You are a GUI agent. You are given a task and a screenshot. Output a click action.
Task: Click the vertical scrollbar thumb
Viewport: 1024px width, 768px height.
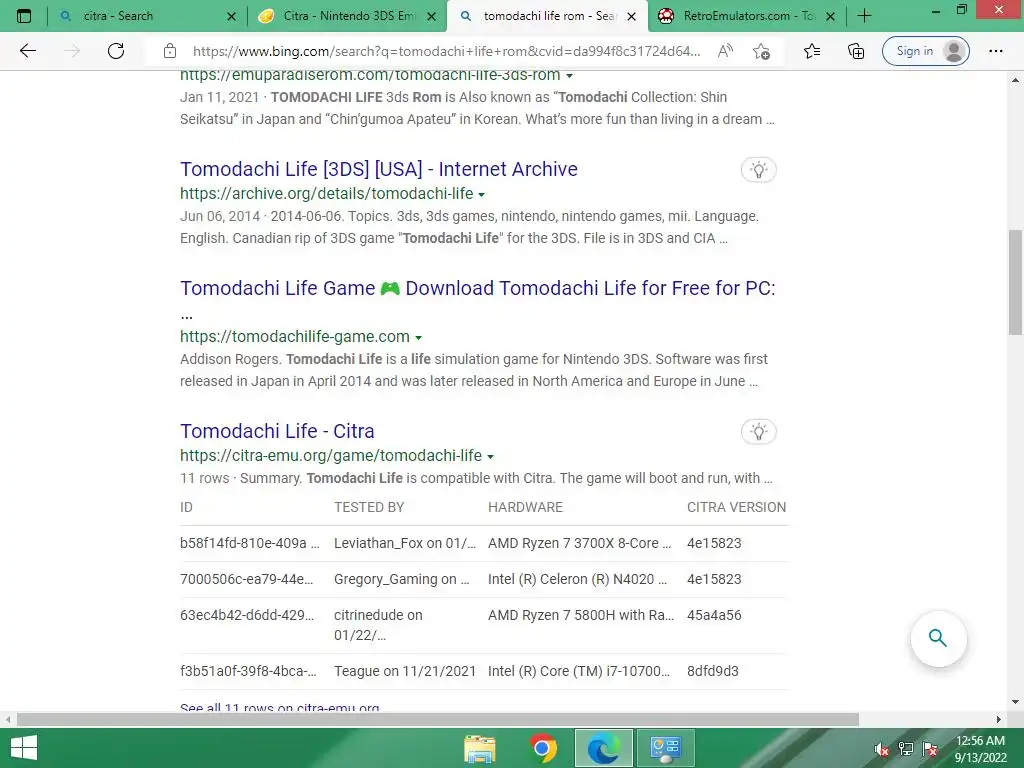[1015, 282]
